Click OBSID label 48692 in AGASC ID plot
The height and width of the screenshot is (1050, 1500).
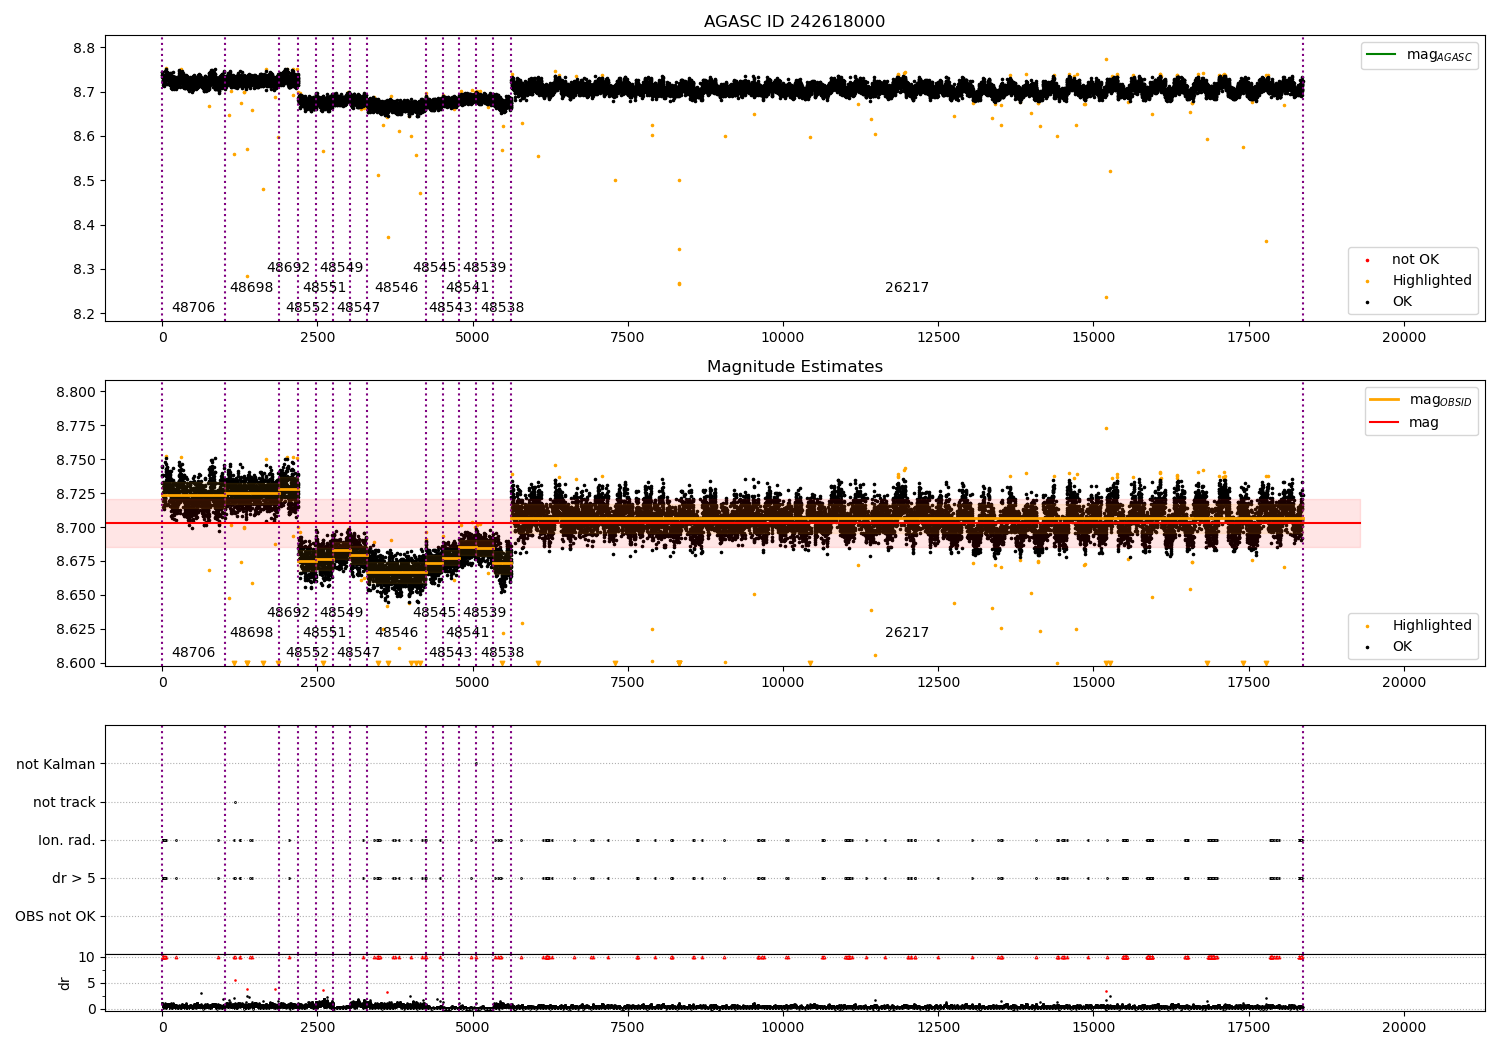pyautogui.click(x=288, y=268)
